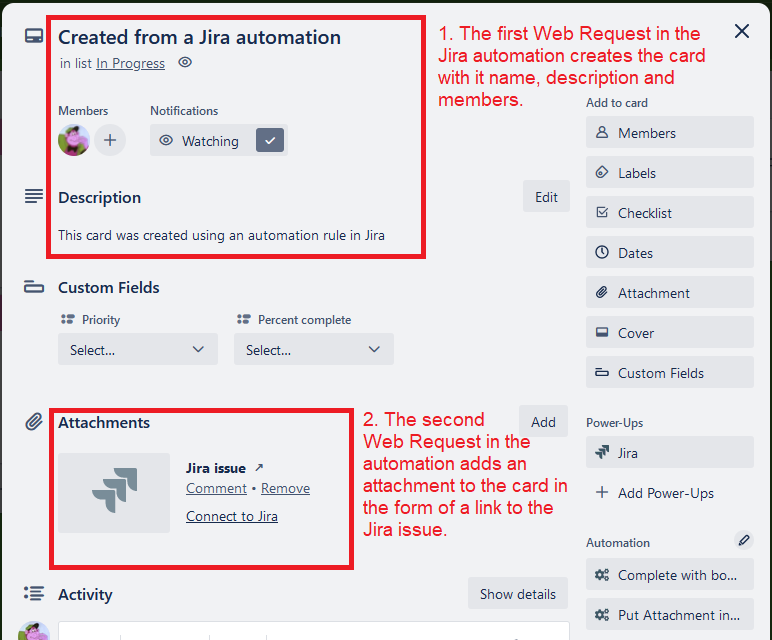Add a member with the plus button
Viewport: 772px width, 640px height.
(110, 140)
